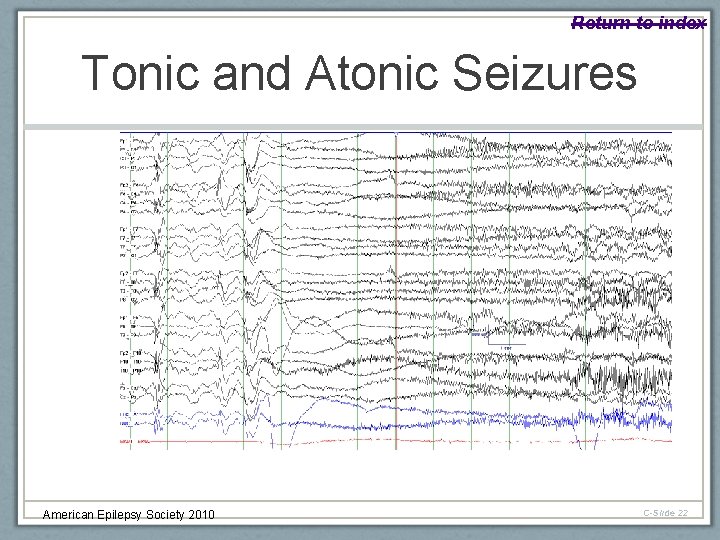The width and height of the screenshot is (720, 540).
Task: Select the C-Slide 22 label
Action: [x=665, y=513]
